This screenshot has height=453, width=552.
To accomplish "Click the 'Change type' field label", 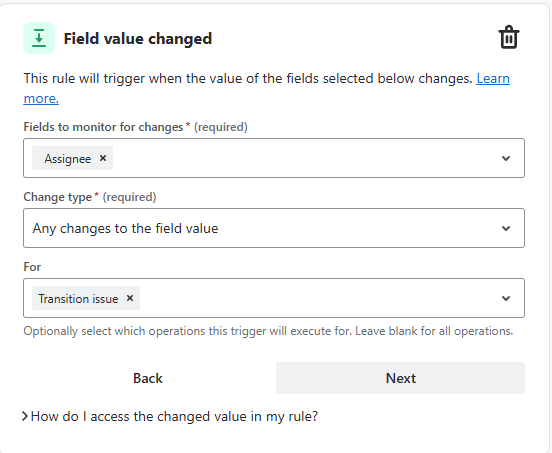I will (57, 197).
